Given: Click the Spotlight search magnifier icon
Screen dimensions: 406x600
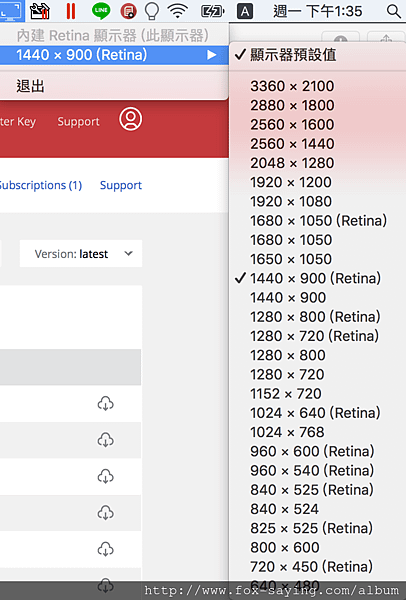Looking at the screenshot, I should (393, 11).
